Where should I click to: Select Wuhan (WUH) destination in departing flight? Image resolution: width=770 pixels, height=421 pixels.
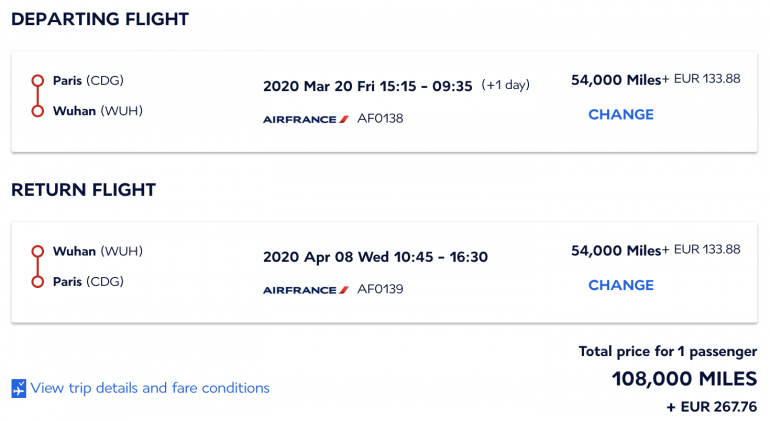pyautogui.click(x=97, y=111)
